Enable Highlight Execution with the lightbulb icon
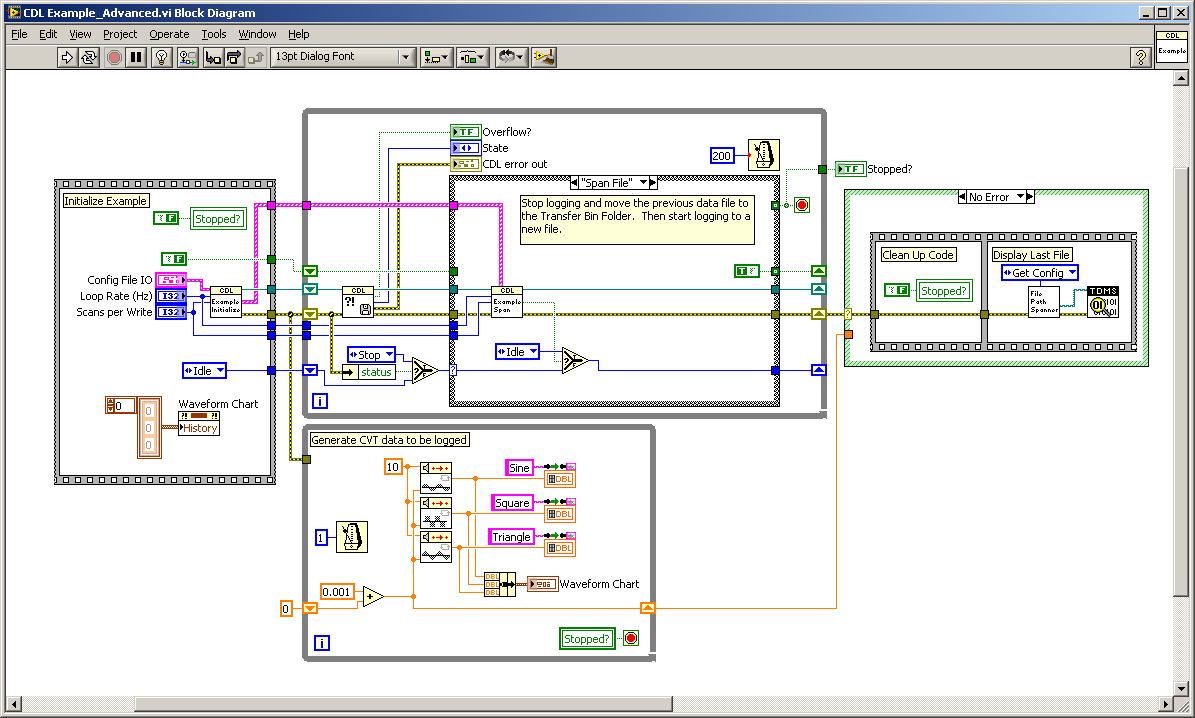1195x718 pixels. pyautogui.click(x=162, y=57)
